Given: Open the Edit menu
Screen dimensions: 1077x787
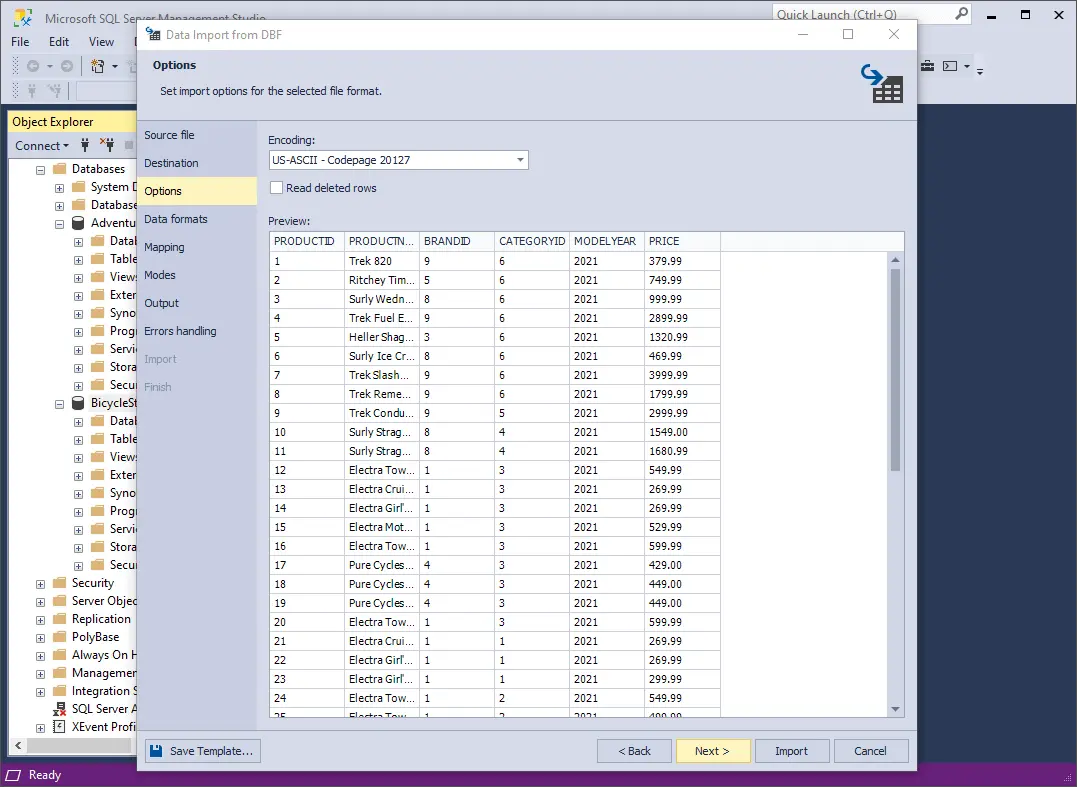Looking at the screenshot, I should pyautogui.click(x=59, y=42).
